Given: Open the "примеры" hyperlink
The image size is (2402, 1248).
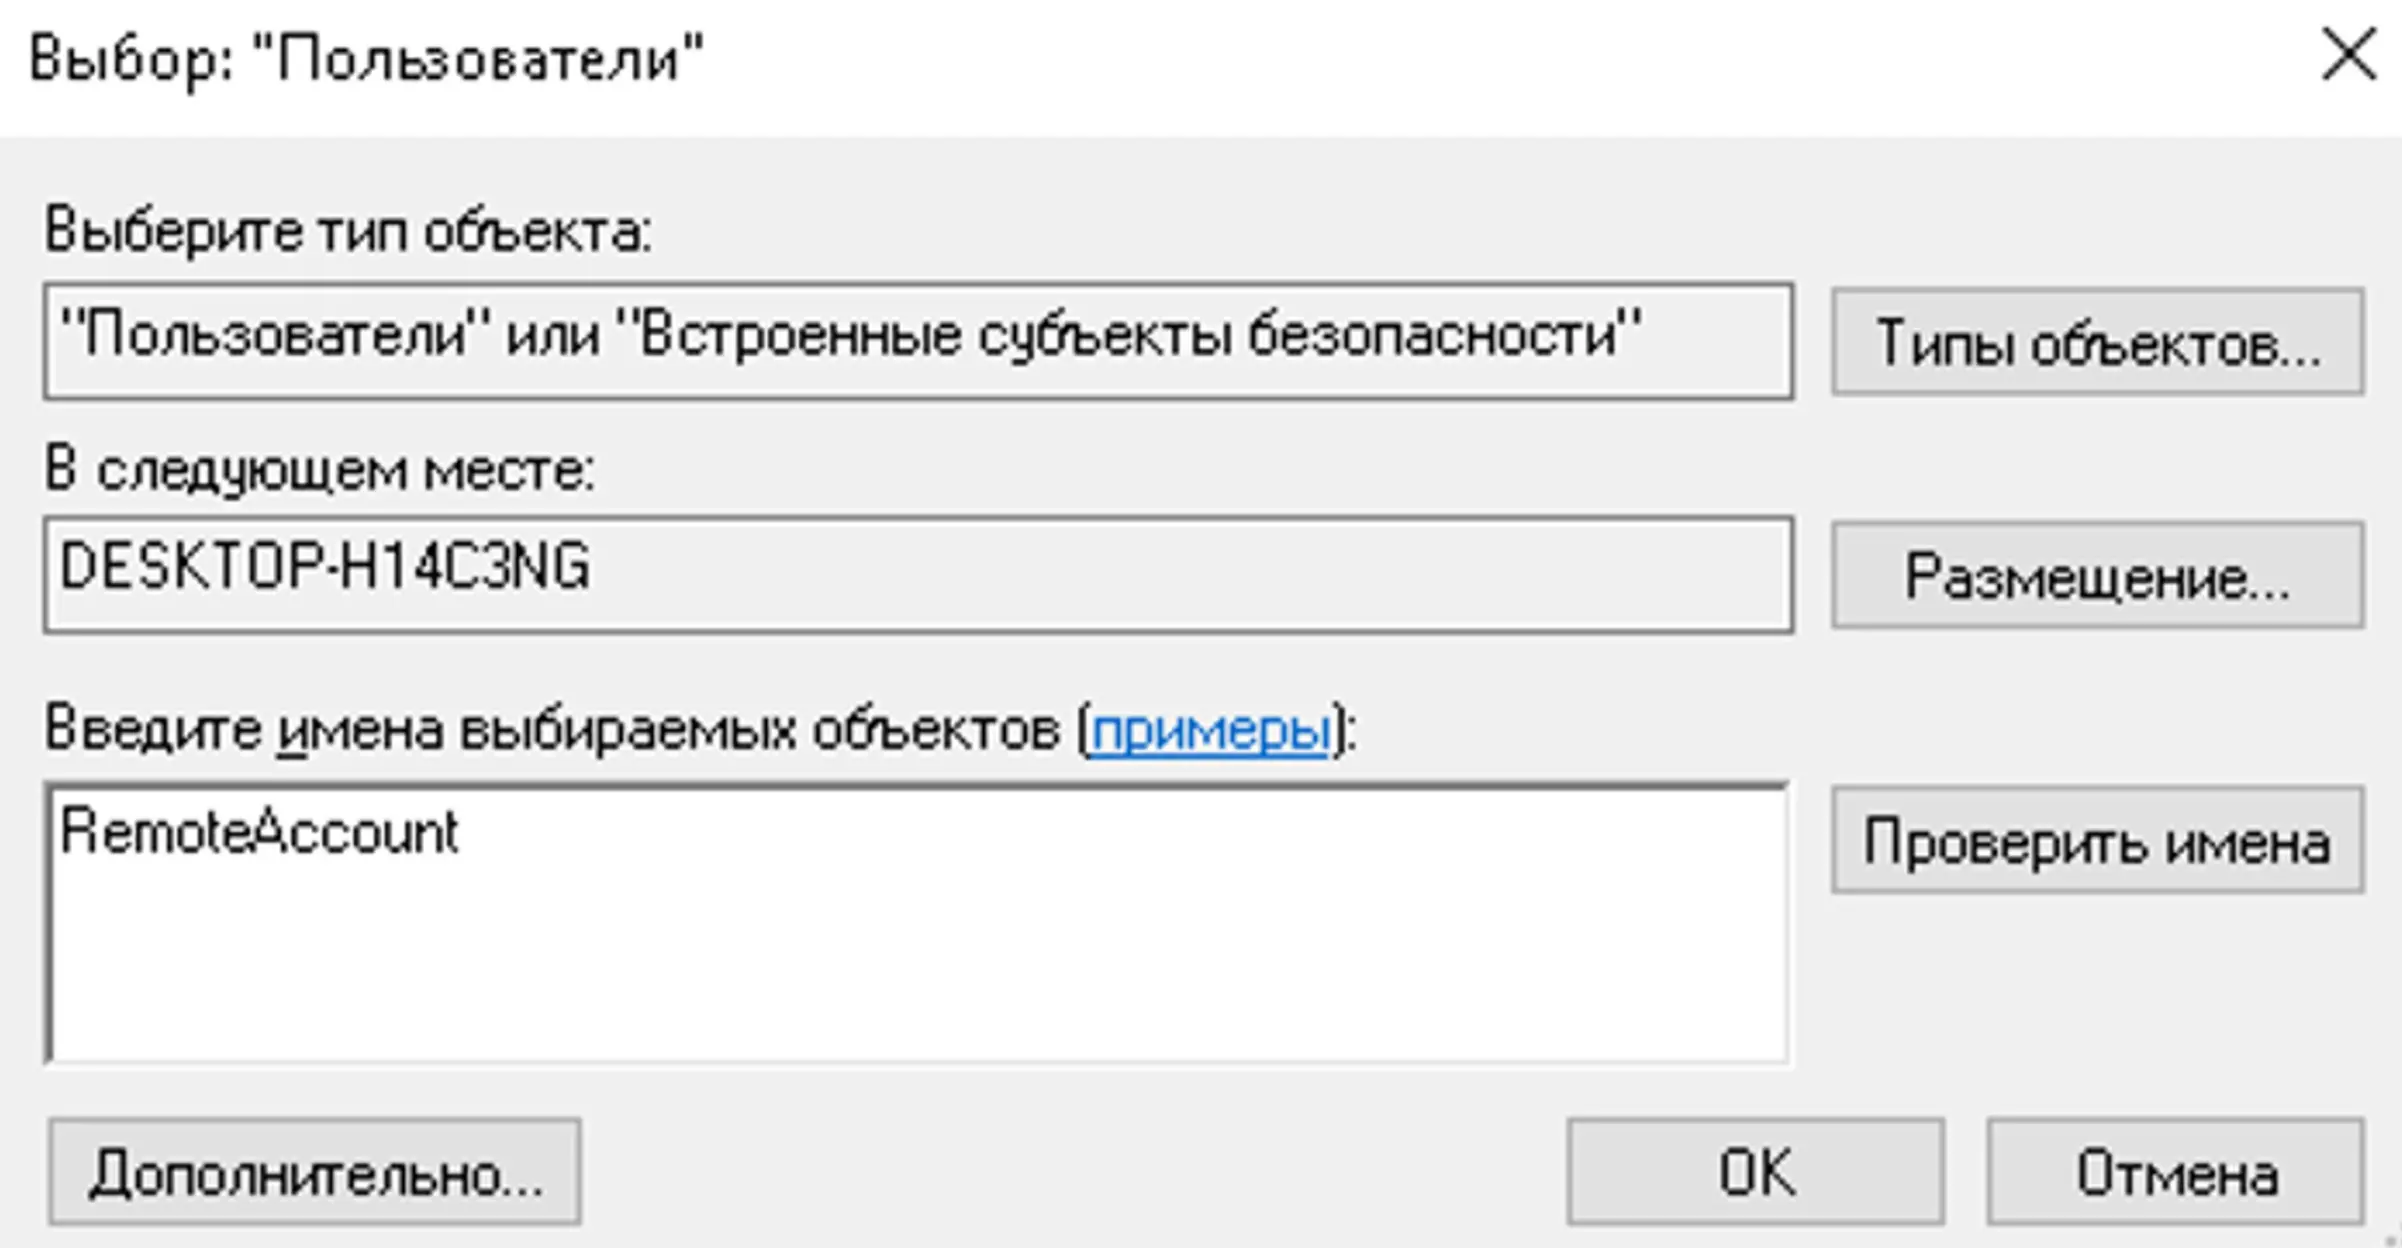Looking at the screenshot, I should (1209, 730).
